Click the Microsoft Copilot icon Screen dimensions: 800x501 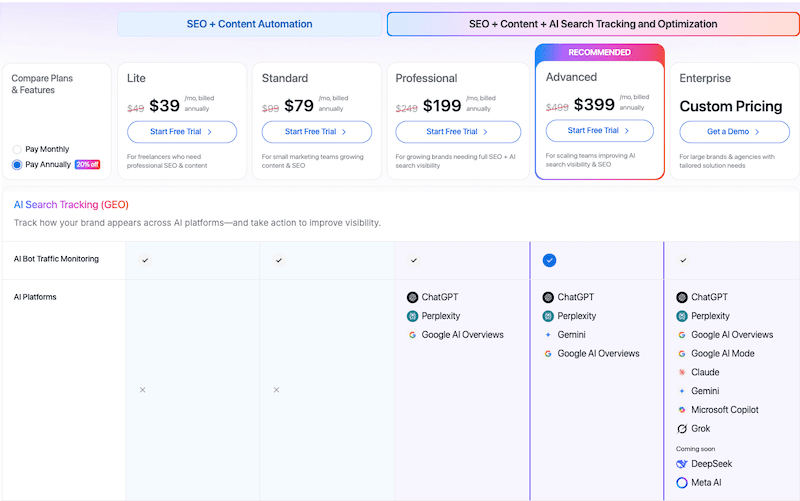pos(682,410)
